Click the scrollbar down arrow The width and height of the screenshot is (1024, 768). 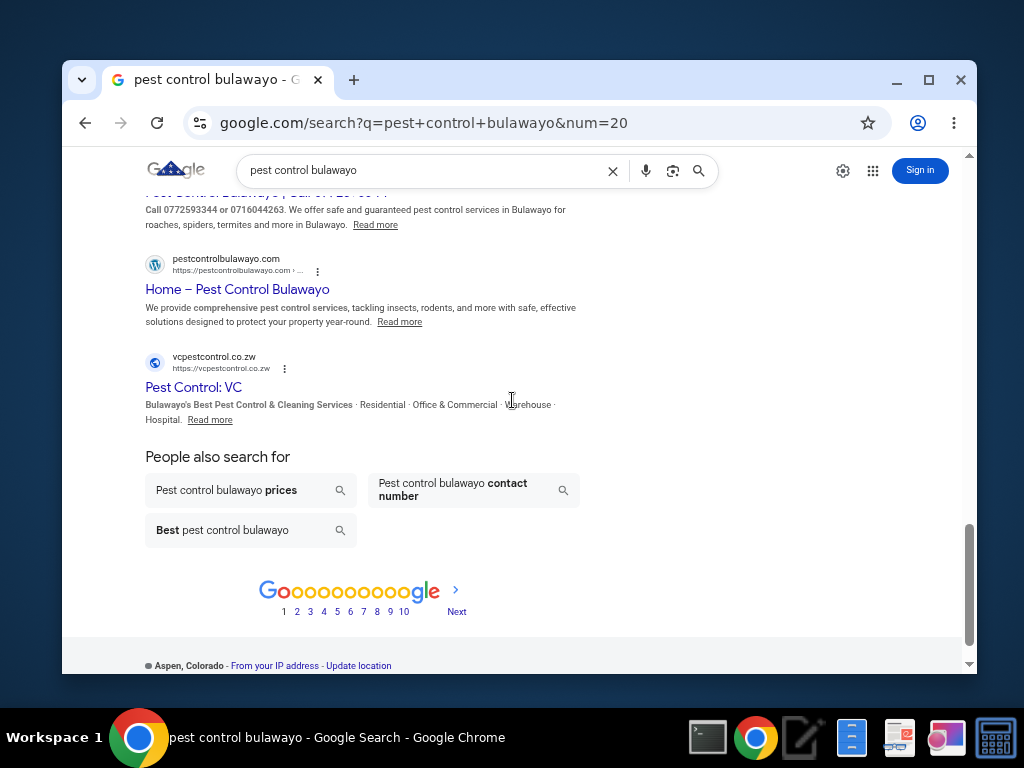pyautogui.click(x=969, y=664)
